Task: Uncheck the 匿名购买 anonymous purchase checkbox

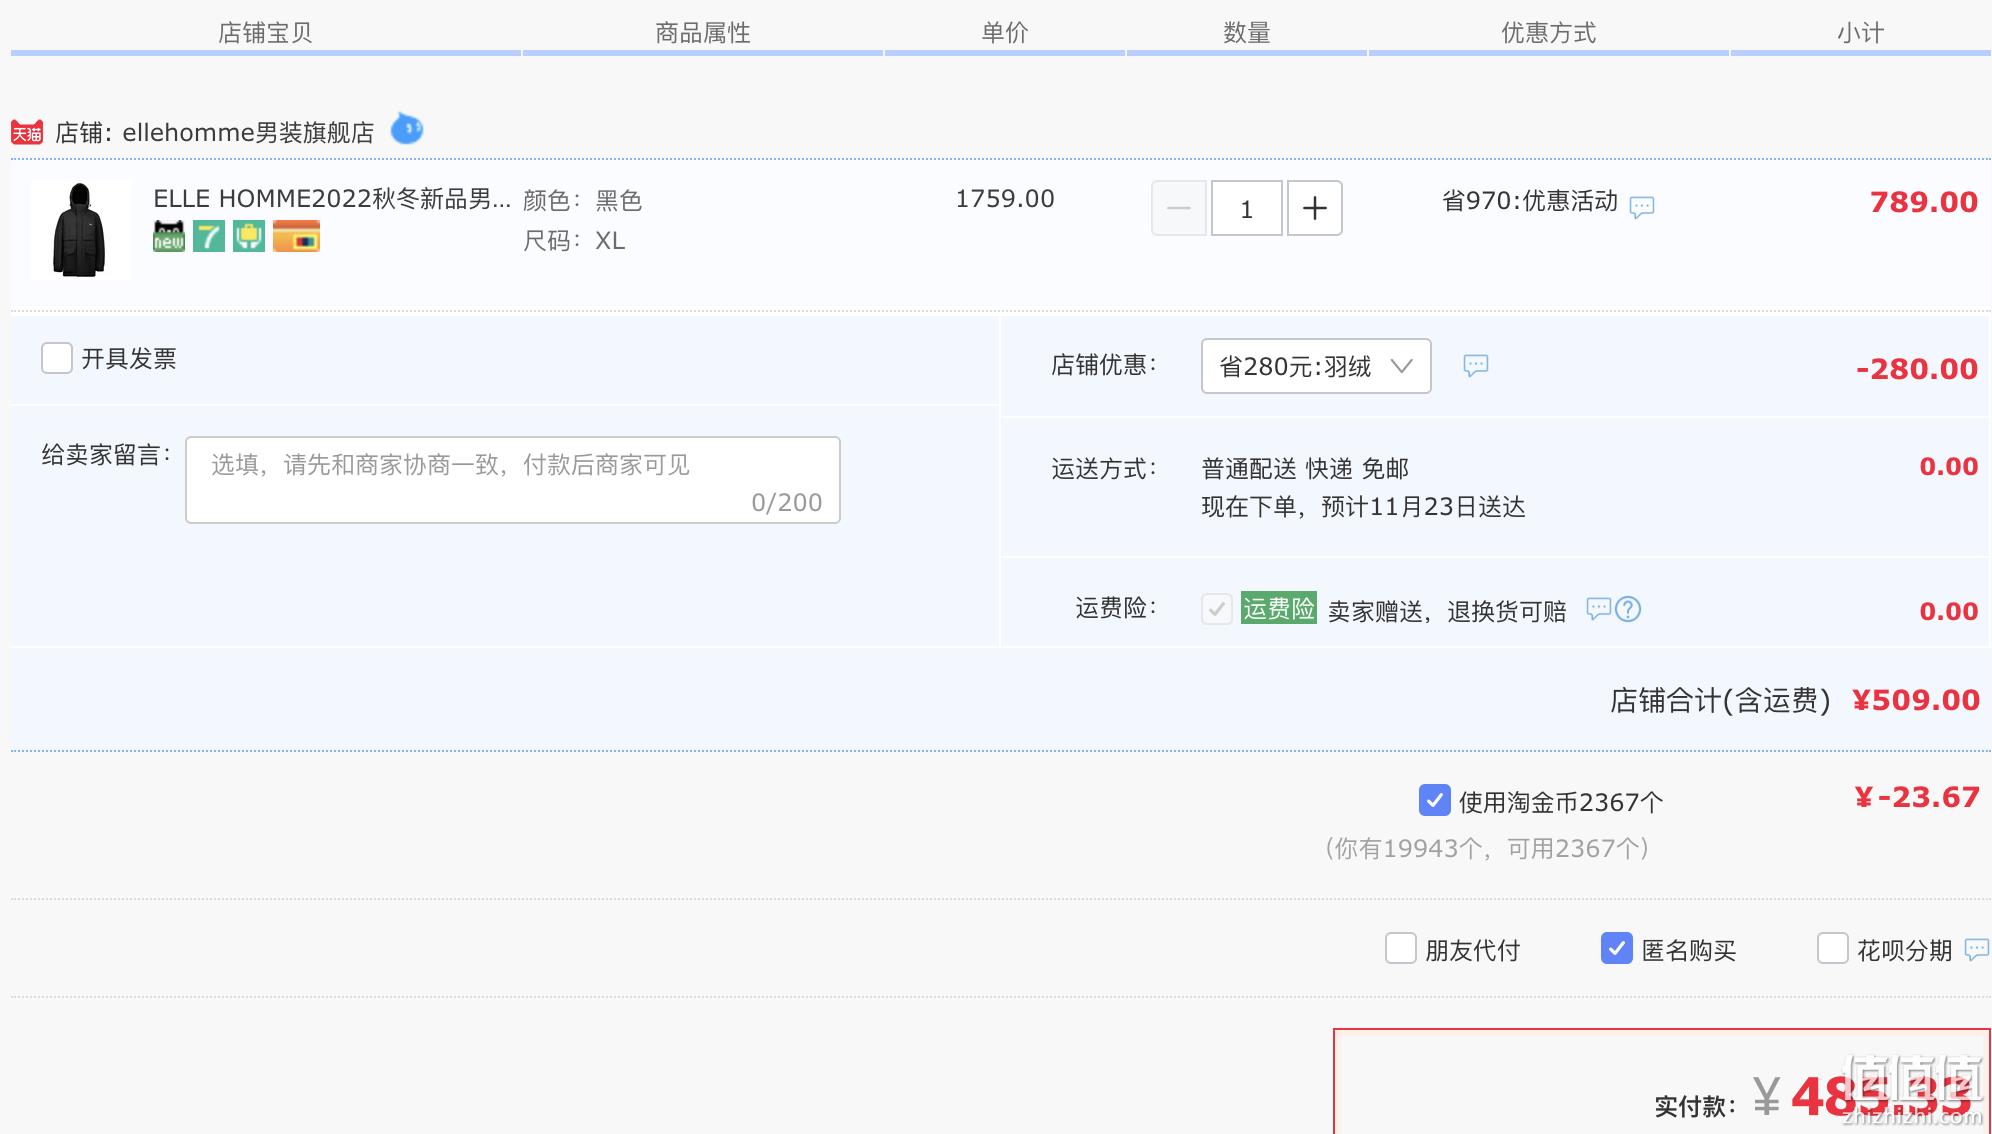Action: click(x=1617, y=948)
